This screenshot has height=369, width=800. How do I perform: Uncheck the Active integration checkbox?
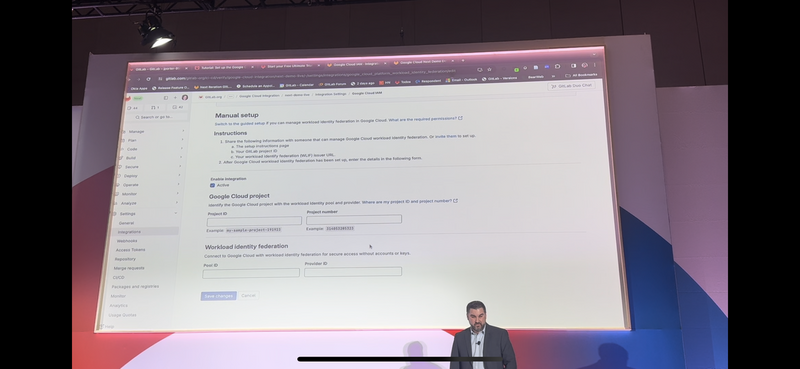point(212,185)
